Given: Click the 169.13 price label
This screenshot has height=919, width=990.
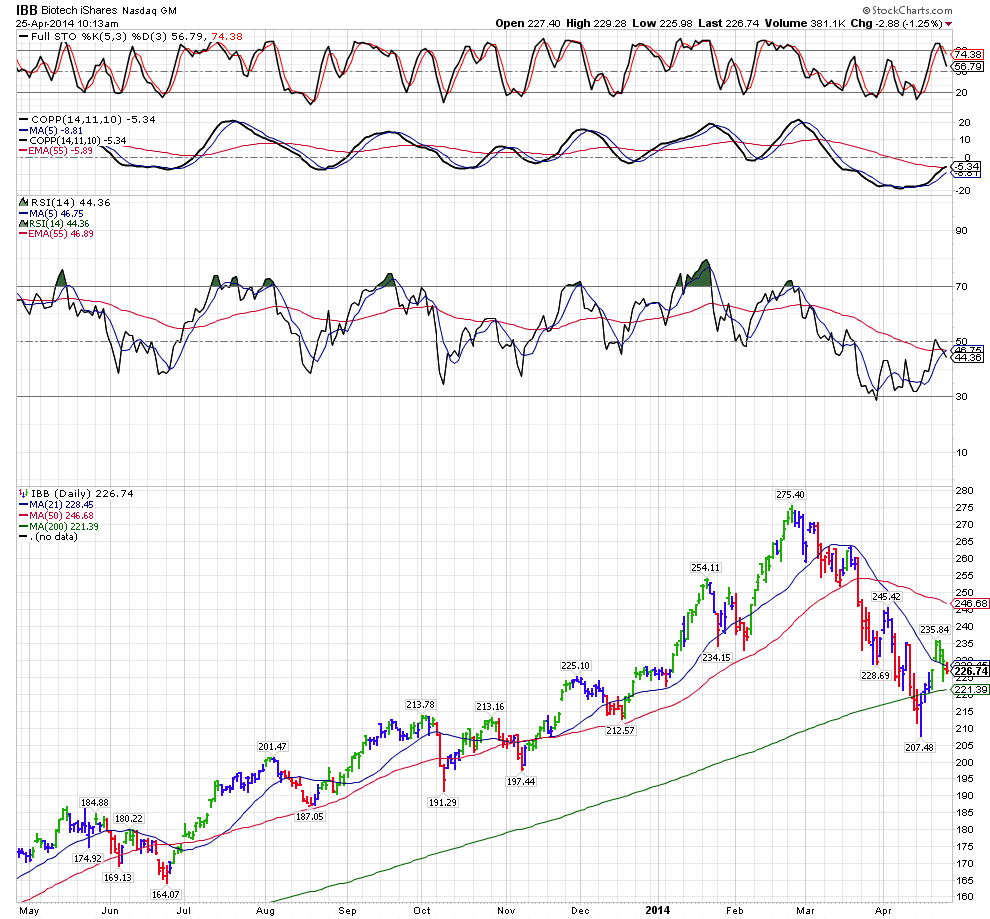Looking at the screenshot, I should tap(118, 877).
